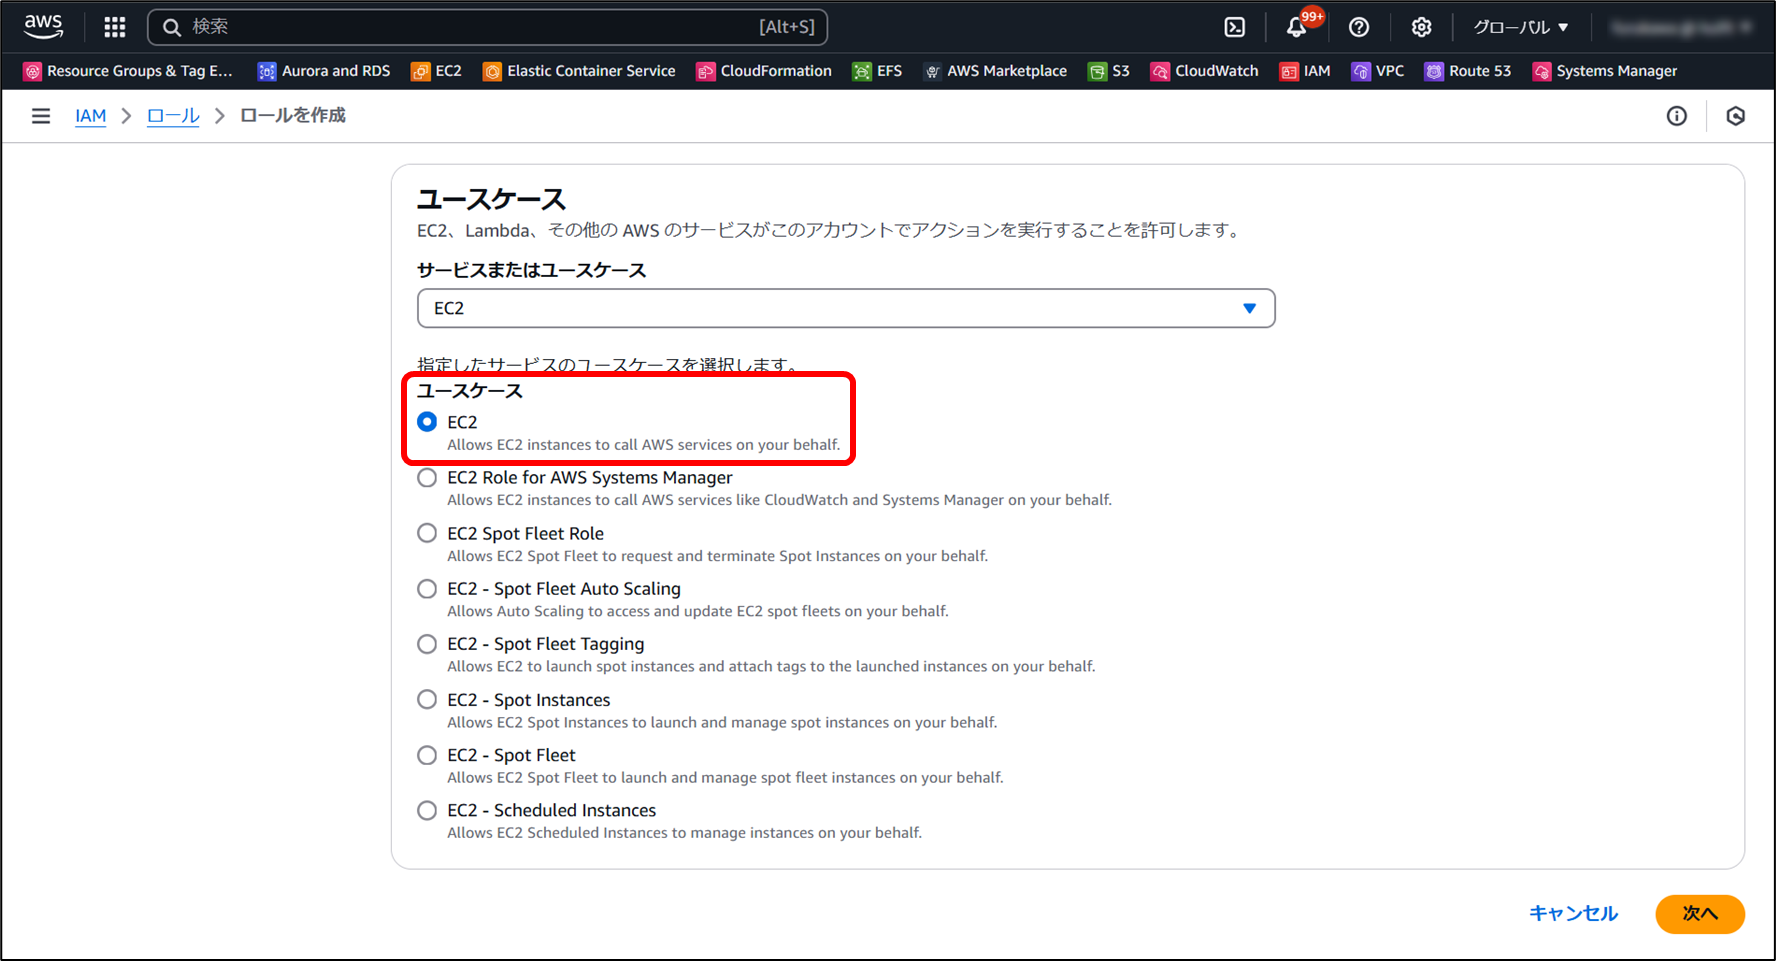This screenshot has height=961, width=1776.
Task: Select the EC2 use case radio button
Action: pos(427,422)
